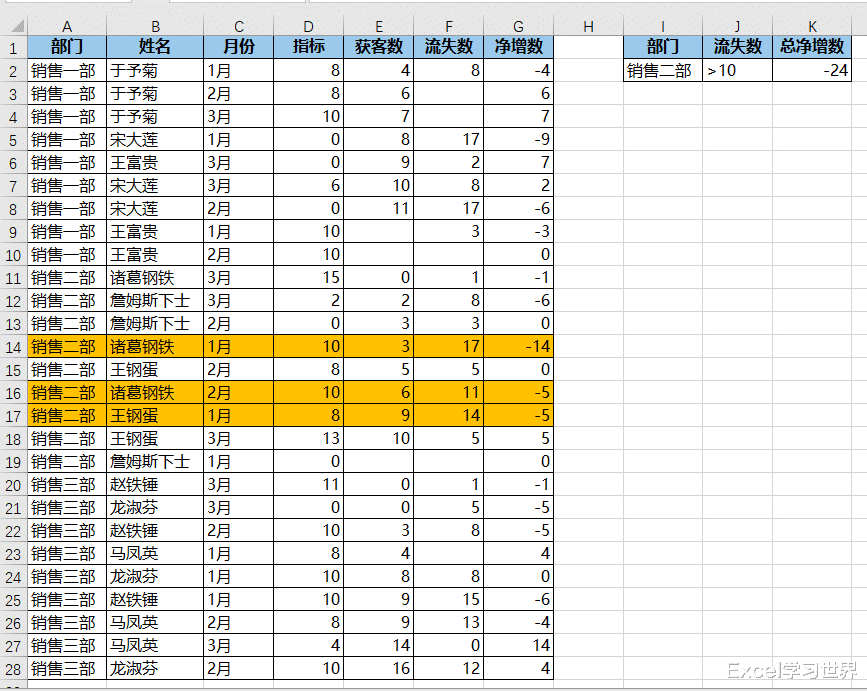Select row 28 header
The image size is (867, 691).
[13, 669]
